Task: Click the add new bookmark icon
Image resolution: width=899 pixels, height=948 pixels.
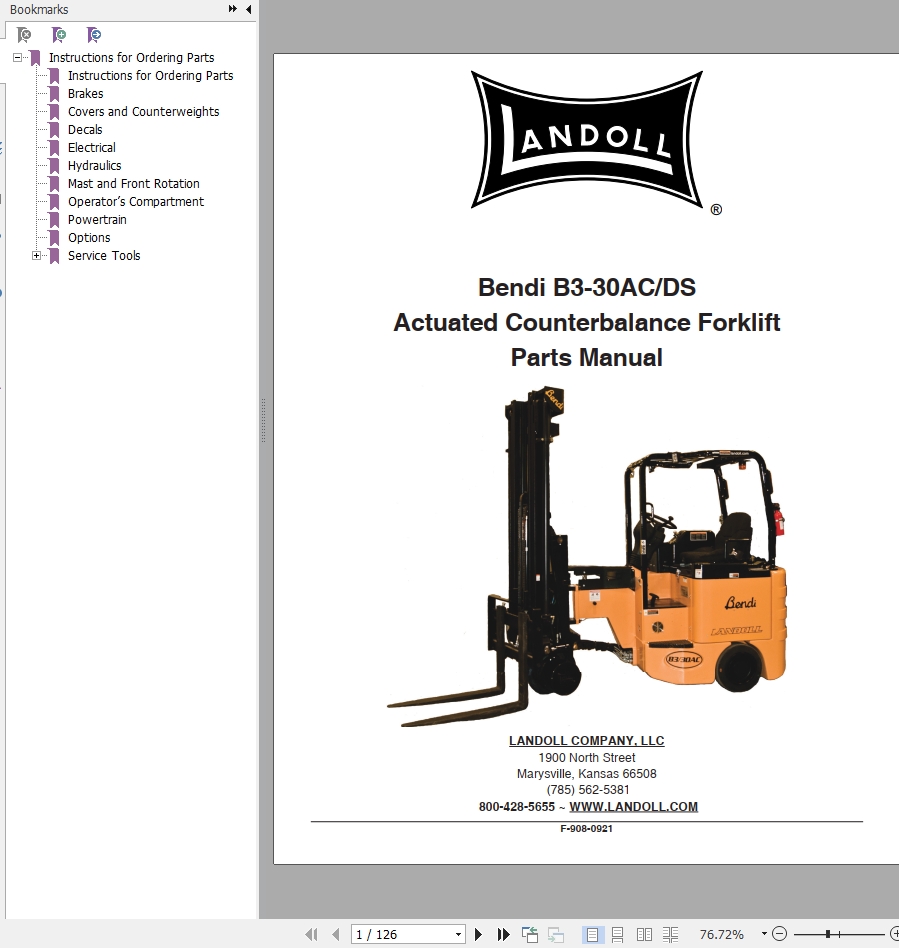Action: 59,35
